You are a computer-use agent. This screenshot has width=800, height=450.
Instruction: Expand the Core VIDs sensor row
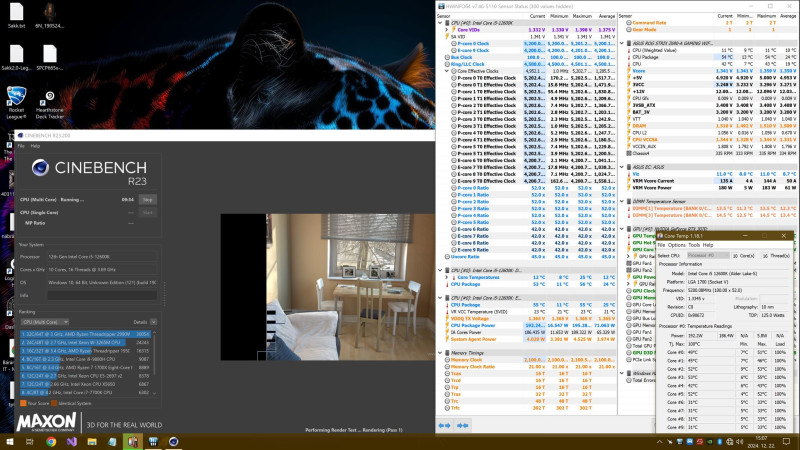pos(446,30)
